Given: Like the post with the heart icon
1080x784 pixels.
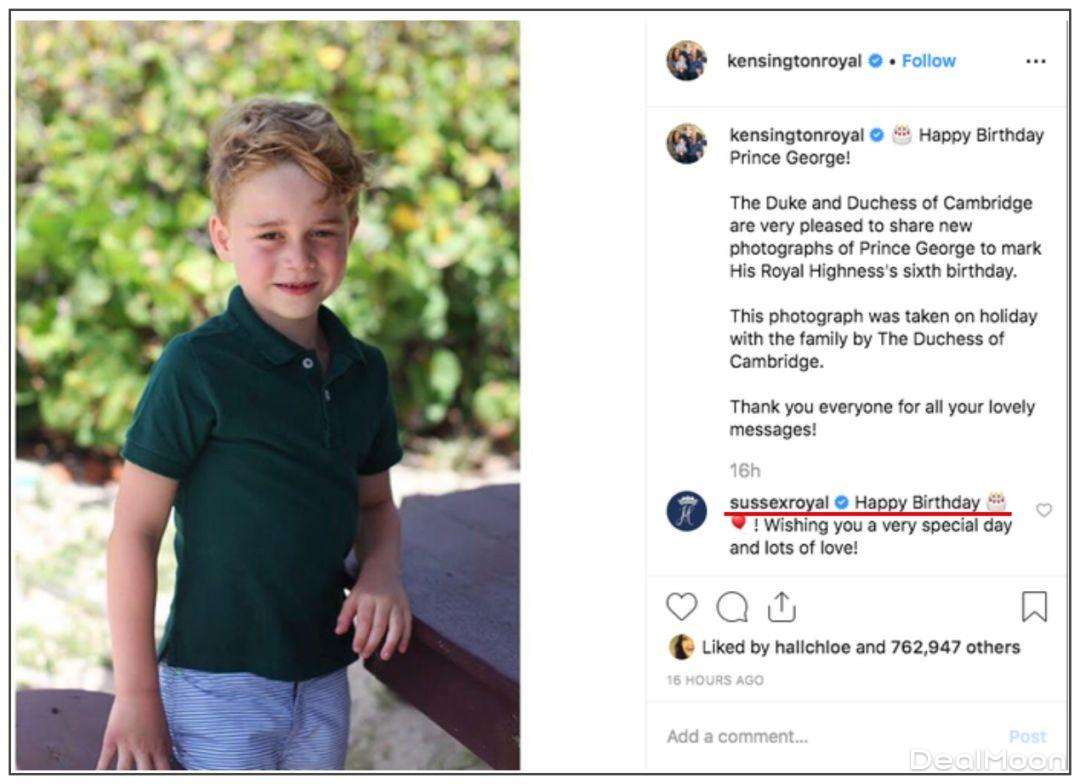Looking at the screenshot, I should coord(681,607).
